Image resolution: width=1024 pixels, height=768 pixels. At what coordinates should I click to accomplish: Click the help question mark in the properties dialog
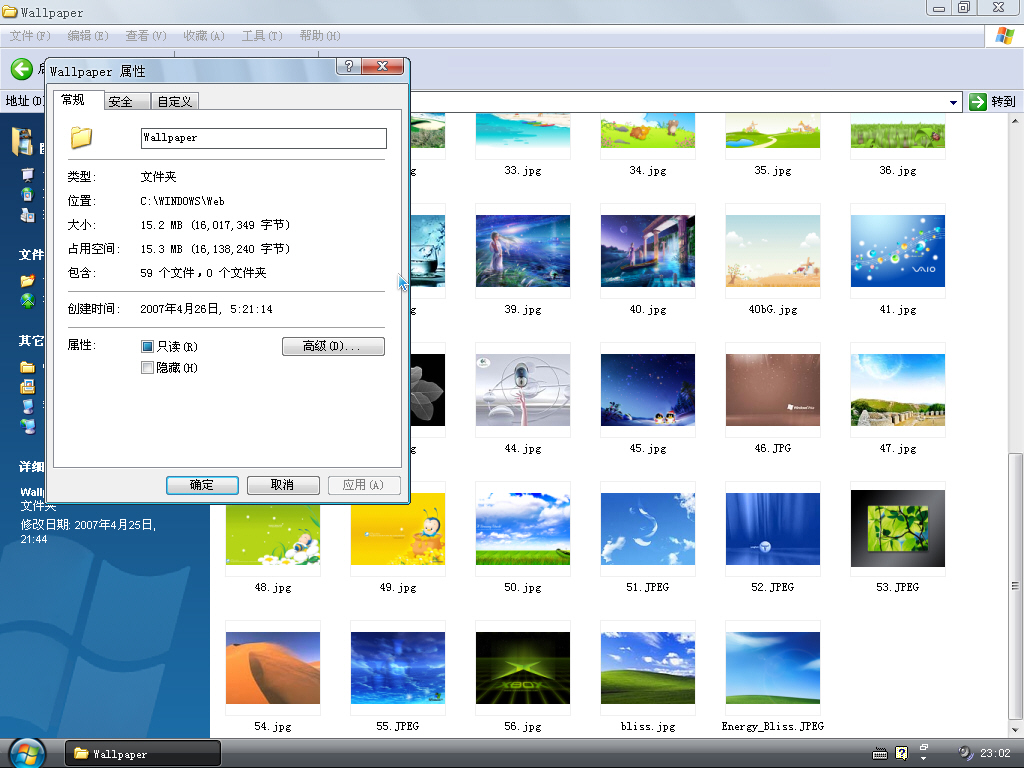(349, 66)
